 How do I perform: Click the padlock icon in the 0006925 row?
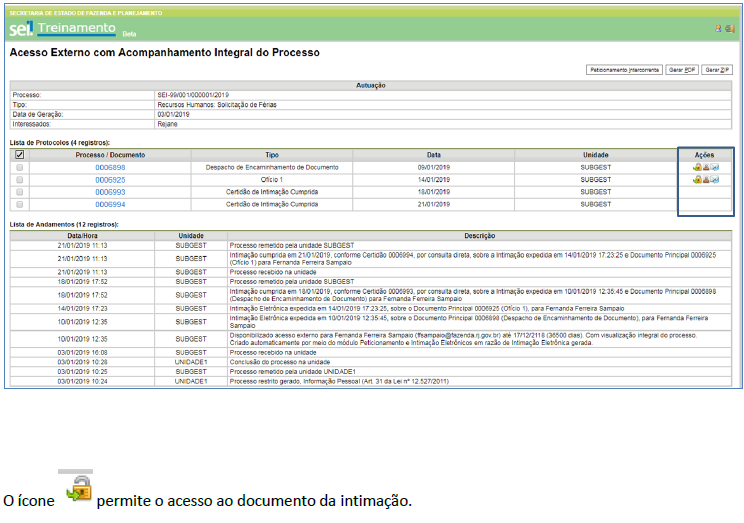(x=696, y=180)
